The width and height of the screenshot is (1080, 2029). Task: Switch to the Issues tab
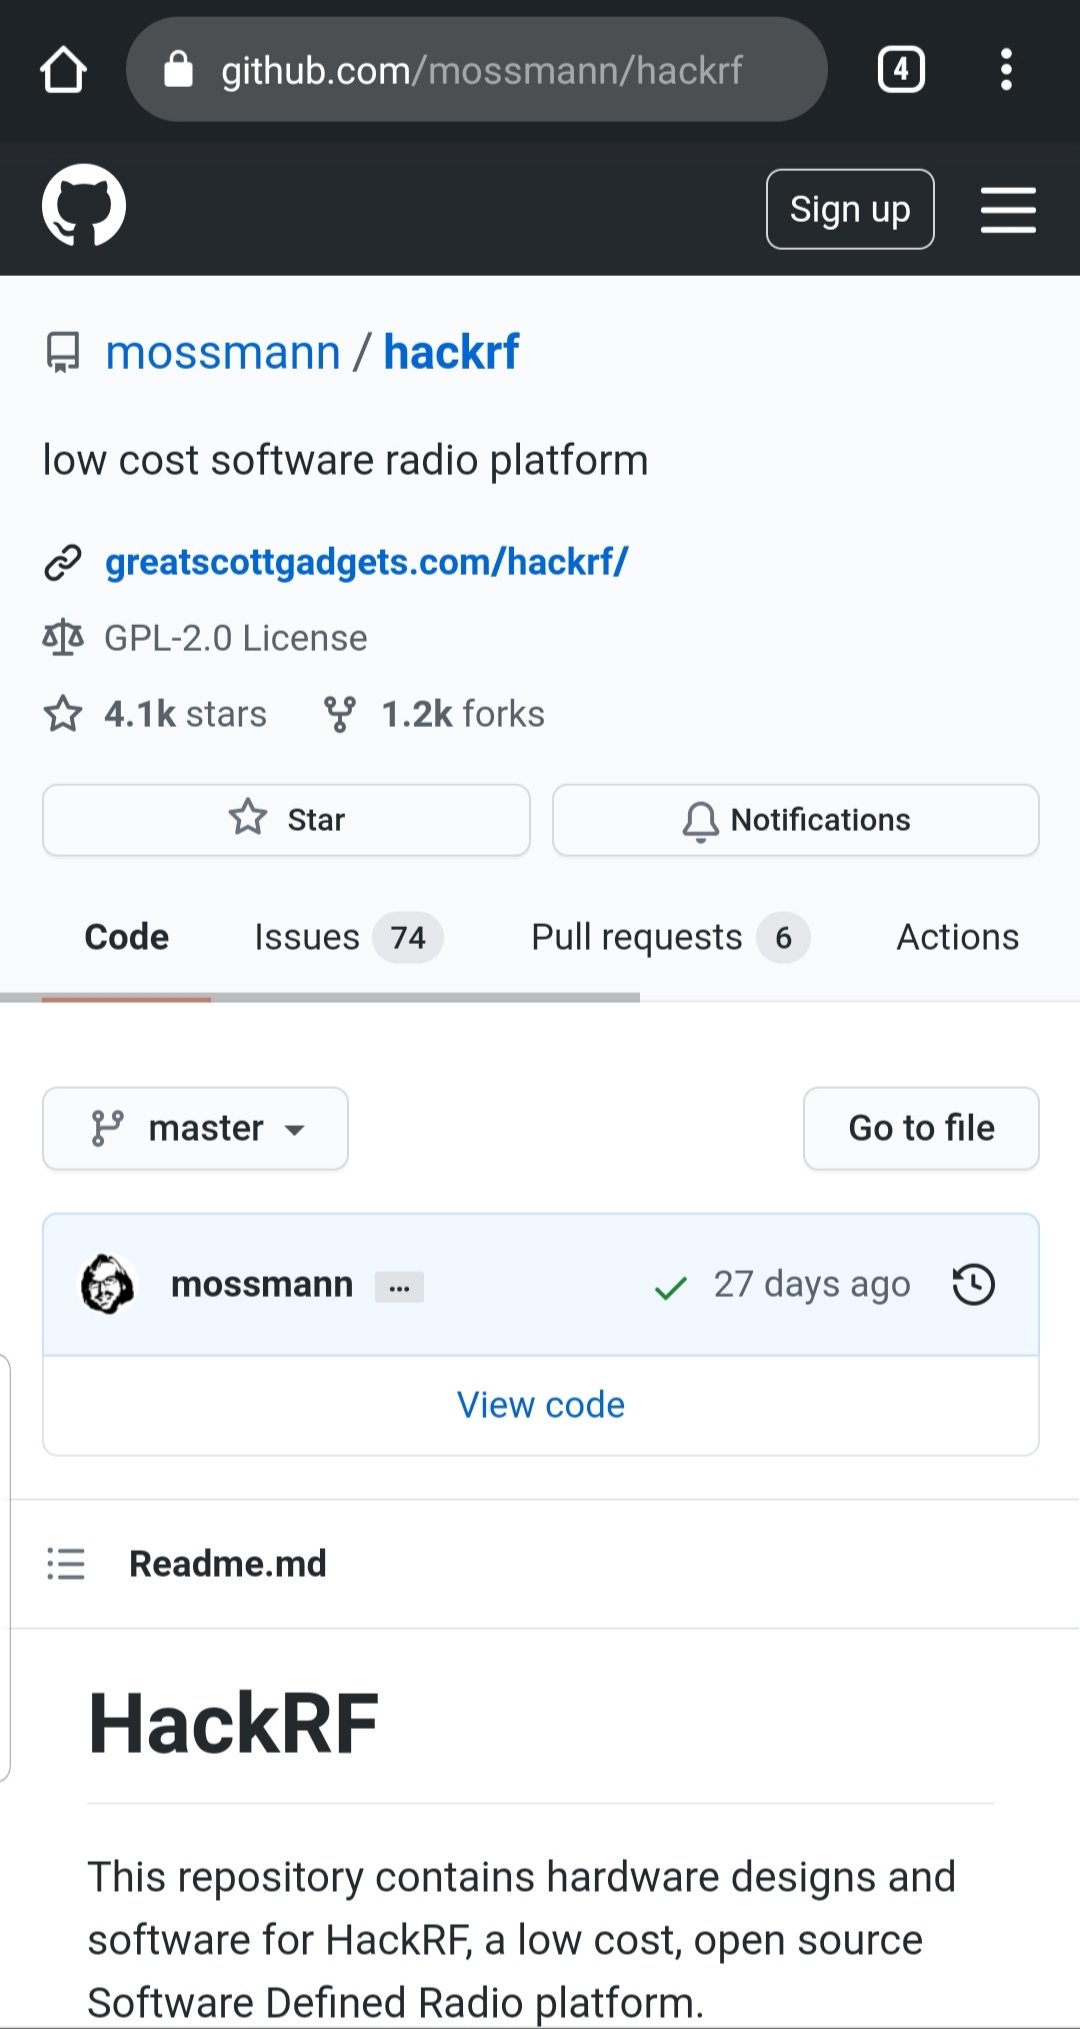coord(347,937)
